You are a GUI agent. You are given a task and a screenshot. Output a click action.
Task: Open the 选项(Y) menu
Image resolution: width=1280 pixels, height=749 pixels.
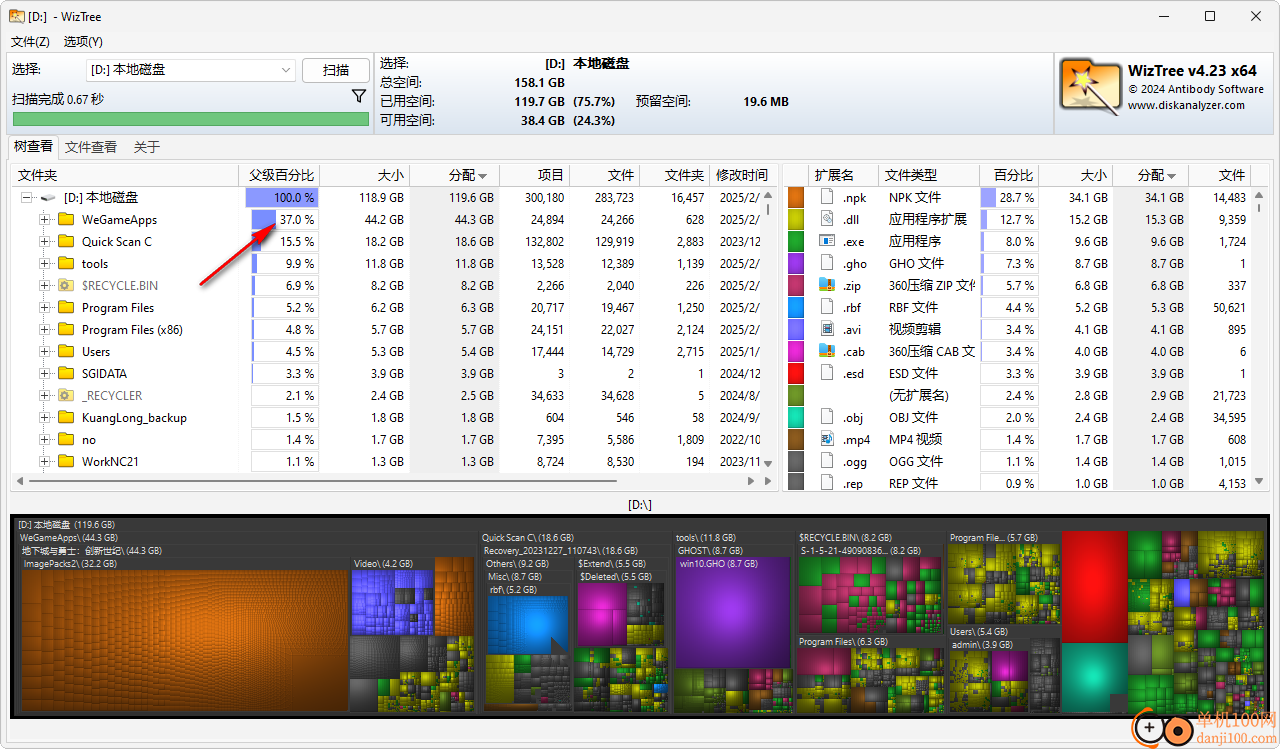pyautogui.click(x=83, y=42)
